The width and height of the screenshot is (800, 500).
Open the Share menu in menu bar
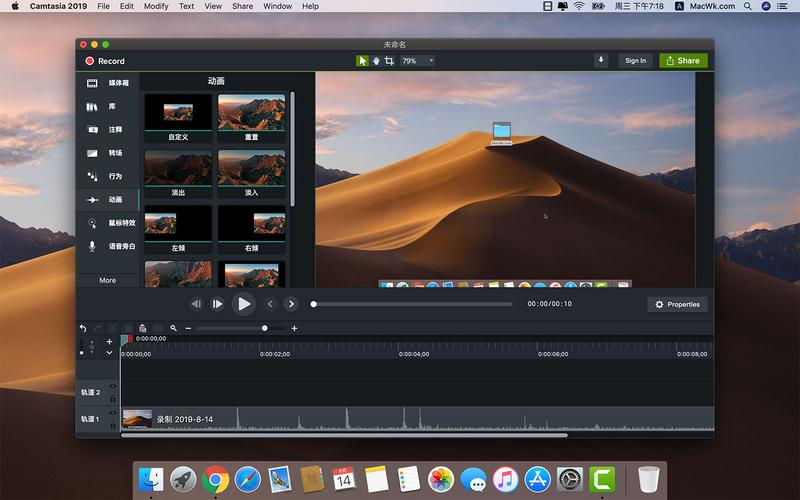click(x=242, y=6)
